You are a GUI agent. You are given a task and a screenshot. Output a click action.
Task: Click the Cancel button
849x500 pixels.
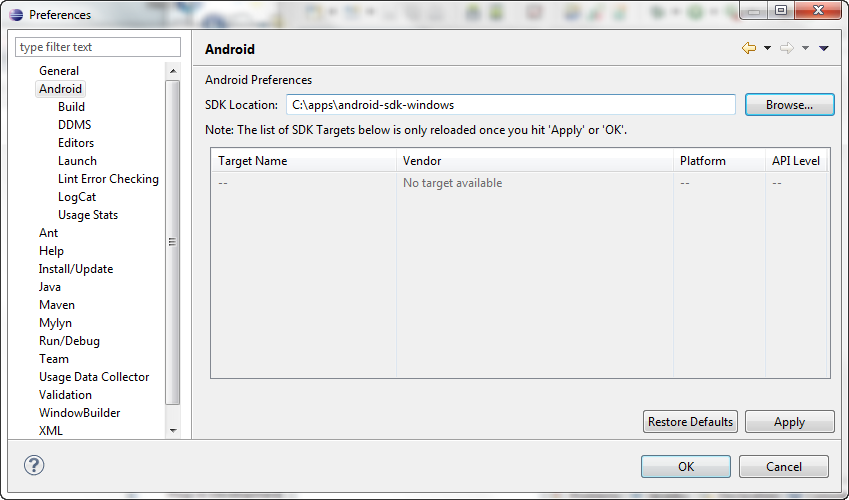click(783, 466)
